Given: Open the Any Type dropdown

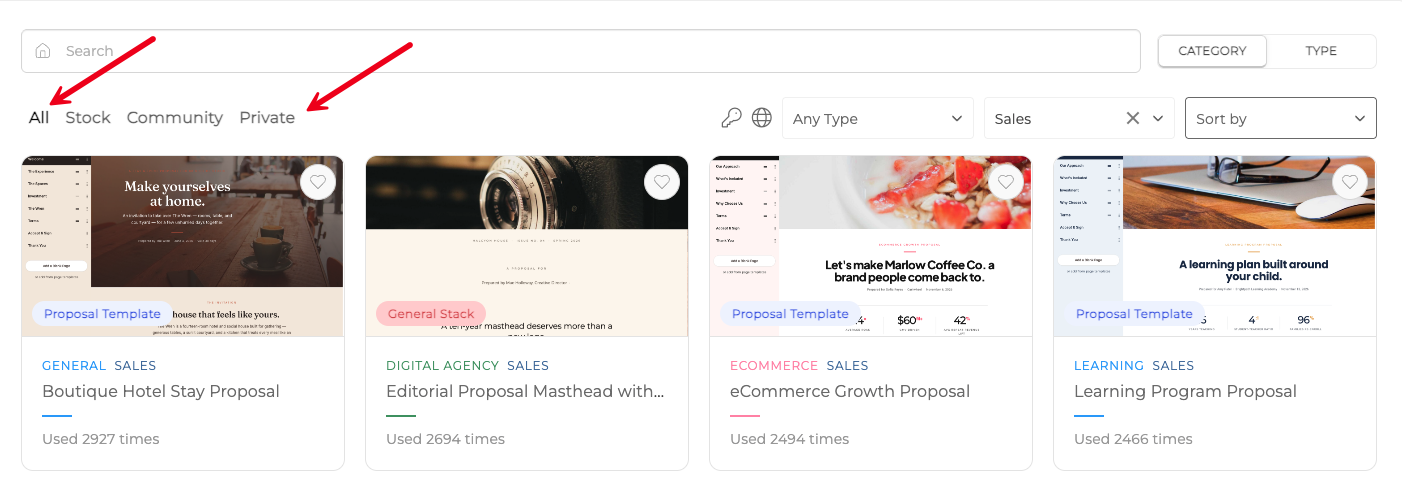Looking at the screenshot, I should 877,118.
